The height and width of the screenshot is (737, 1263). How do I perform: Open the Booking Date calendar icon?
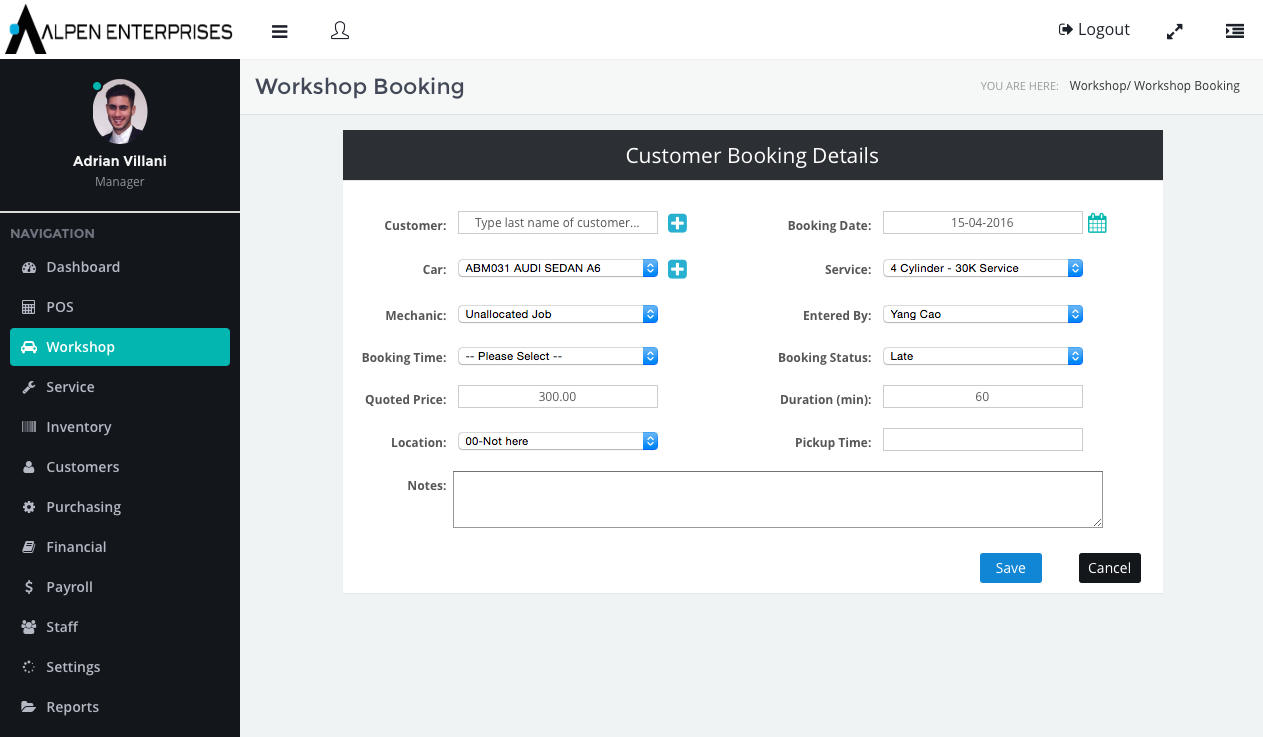tap(1097, 223)
